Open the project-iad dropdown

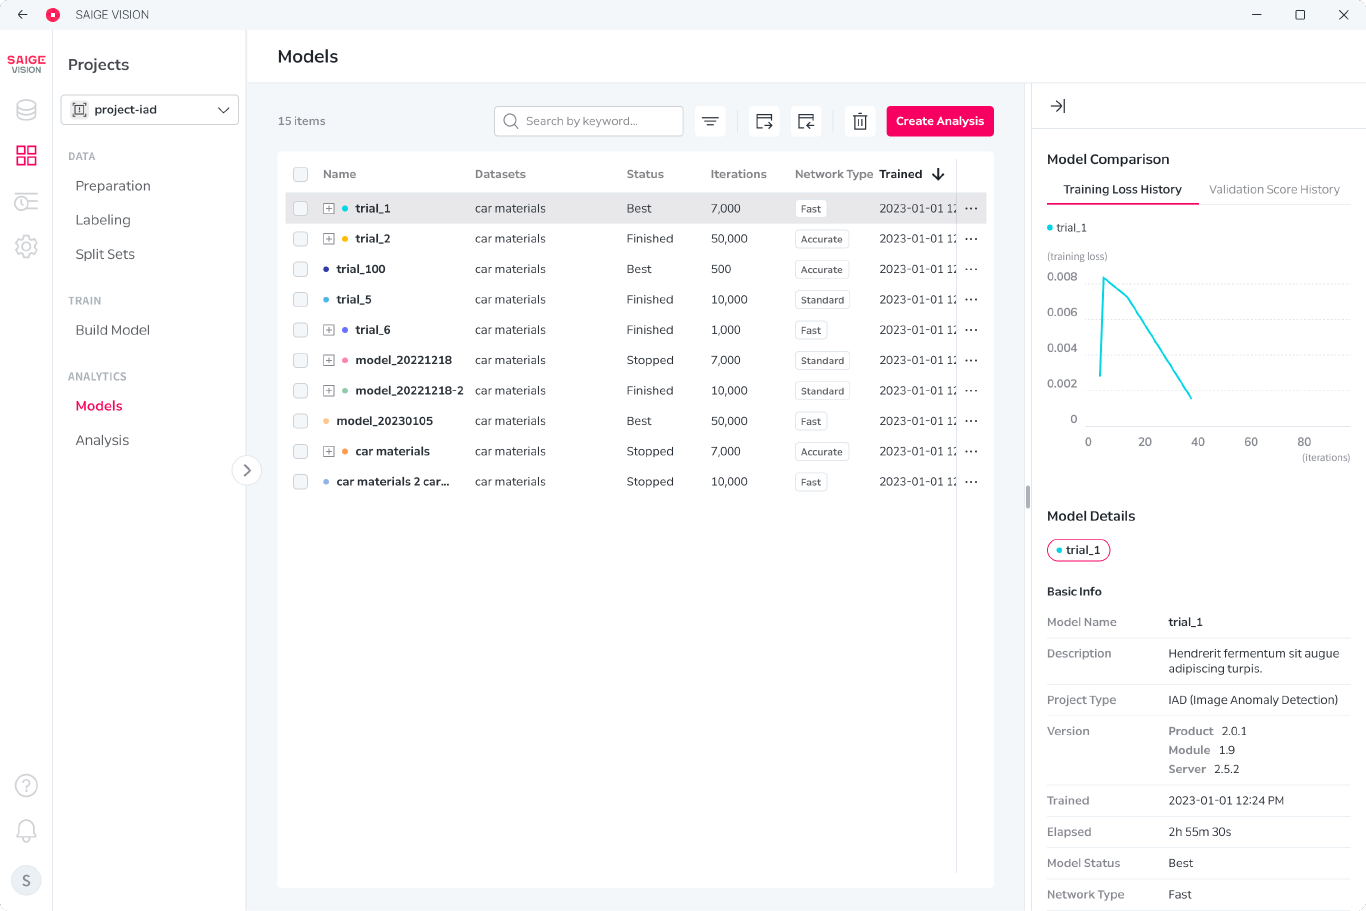(x=150, y=110)
